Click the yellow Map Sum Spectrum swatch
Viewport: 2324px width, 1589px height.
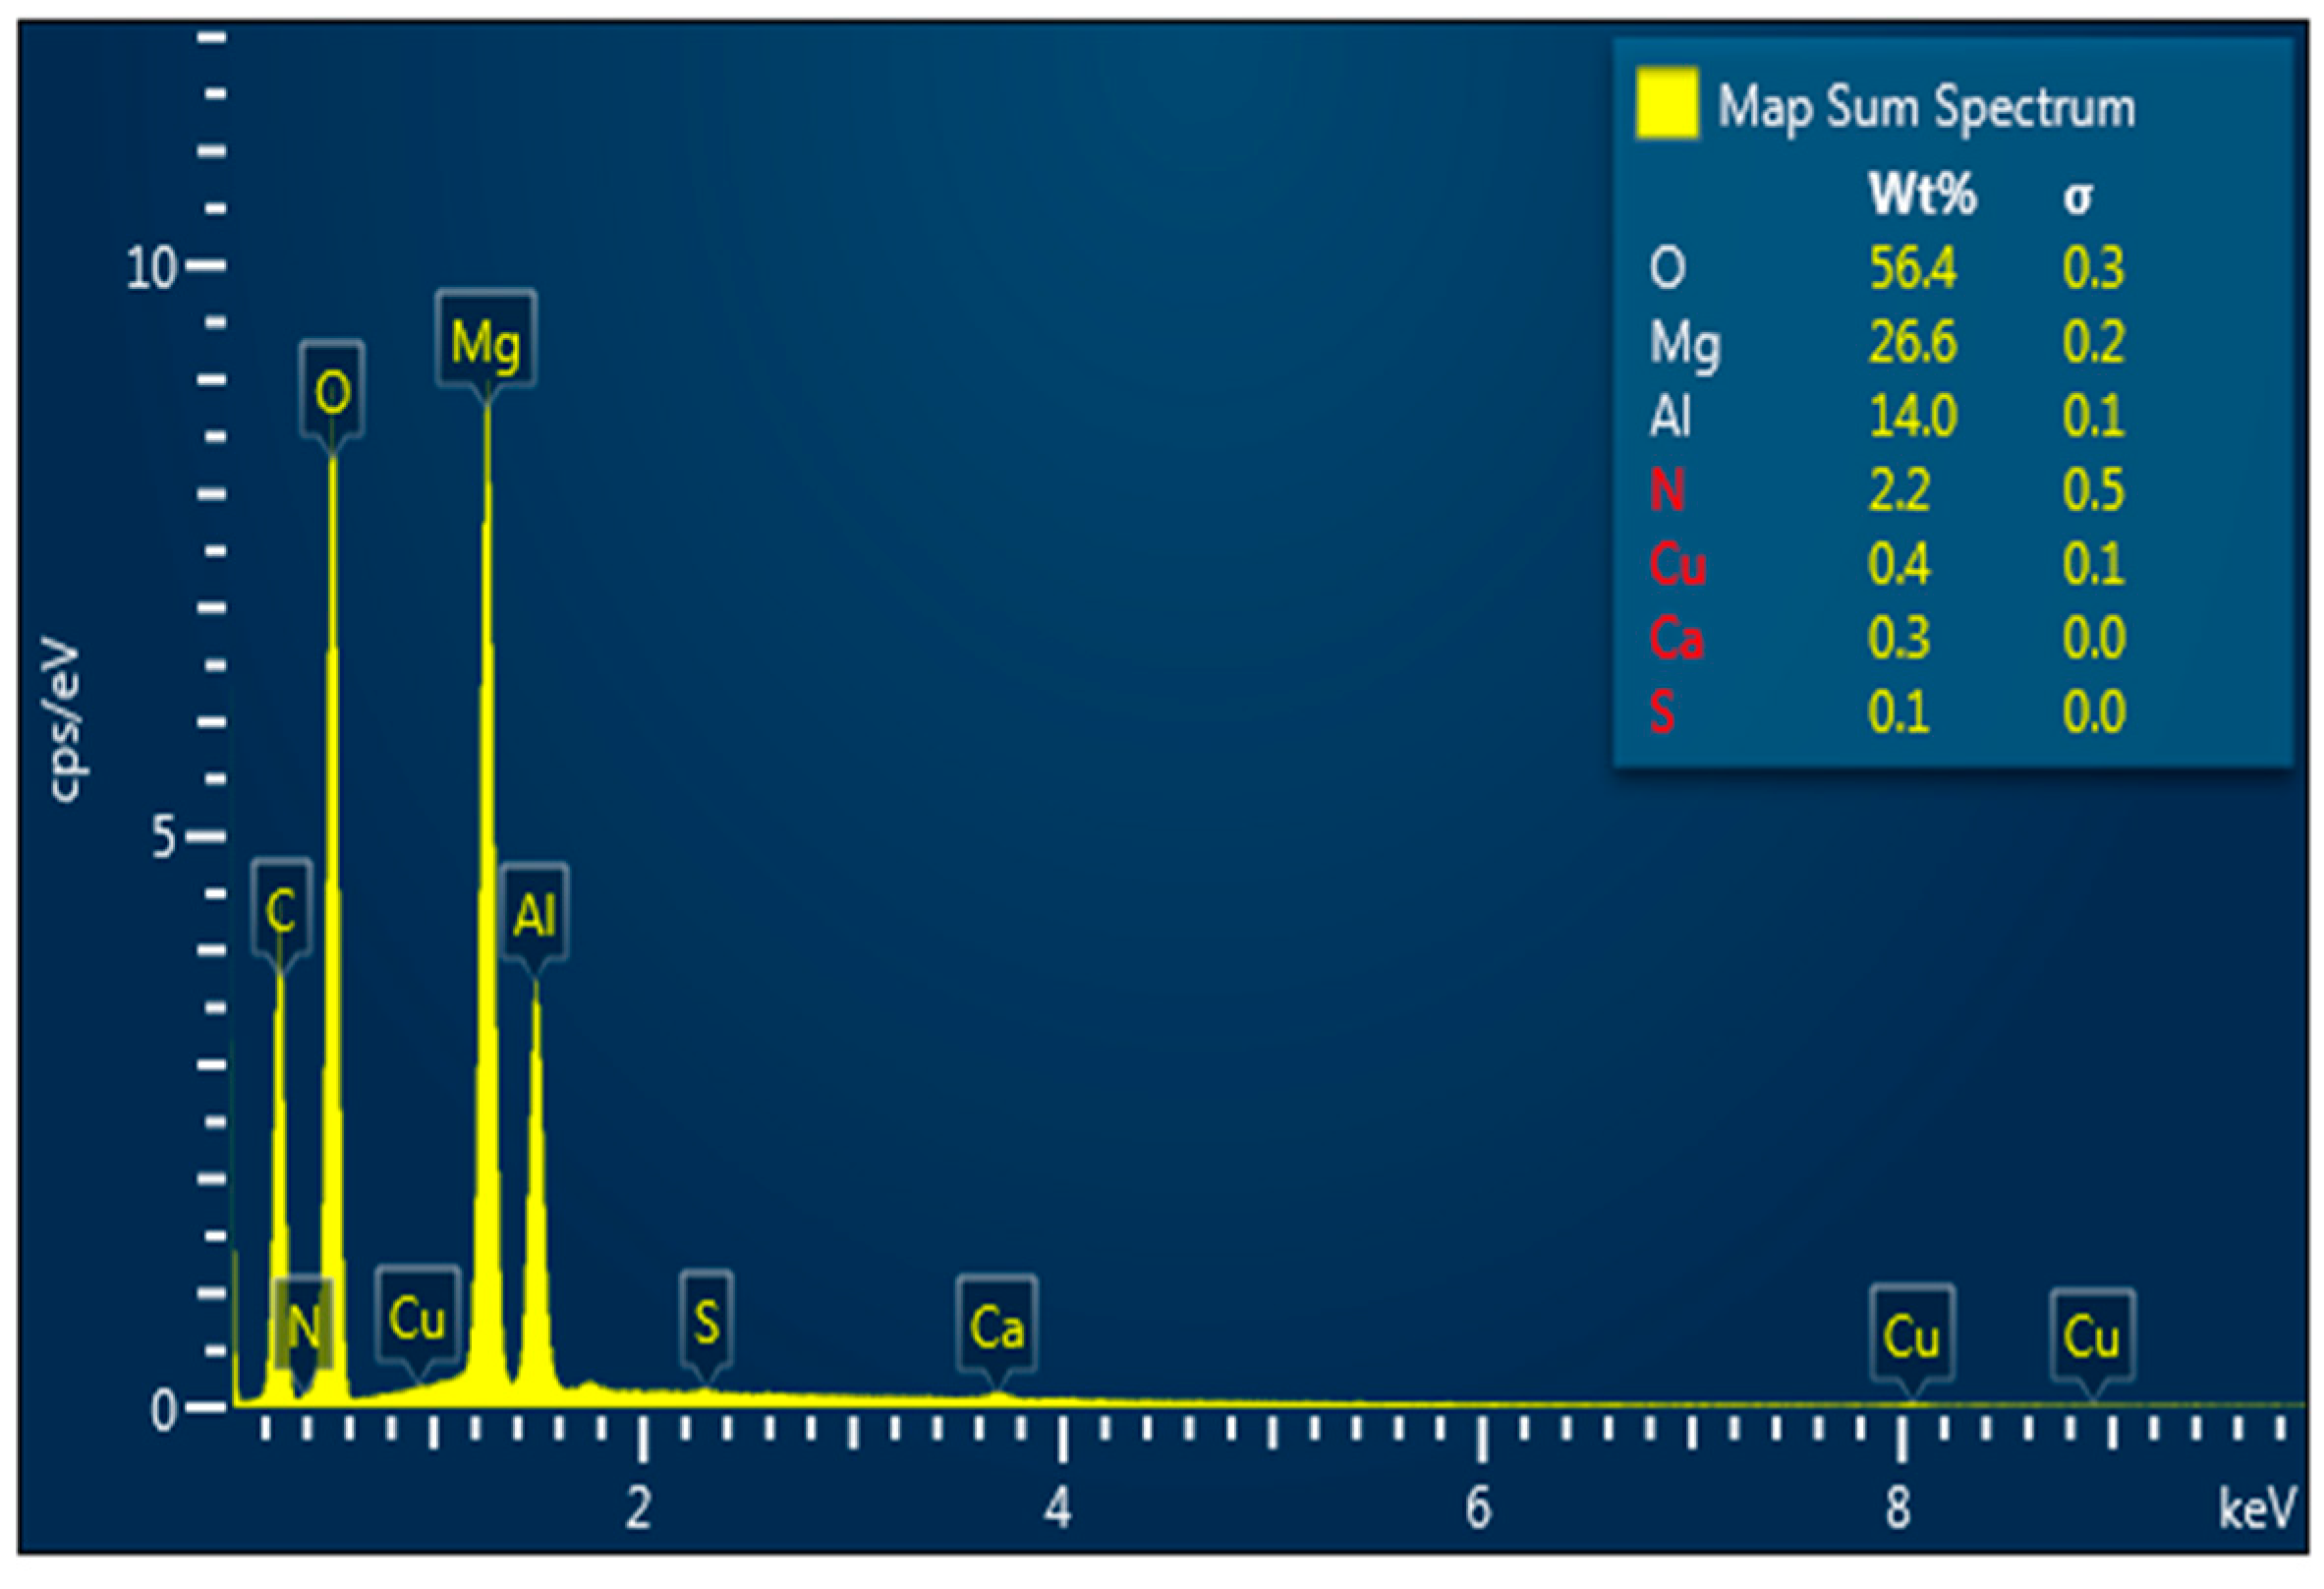[x=1666, y=103]
